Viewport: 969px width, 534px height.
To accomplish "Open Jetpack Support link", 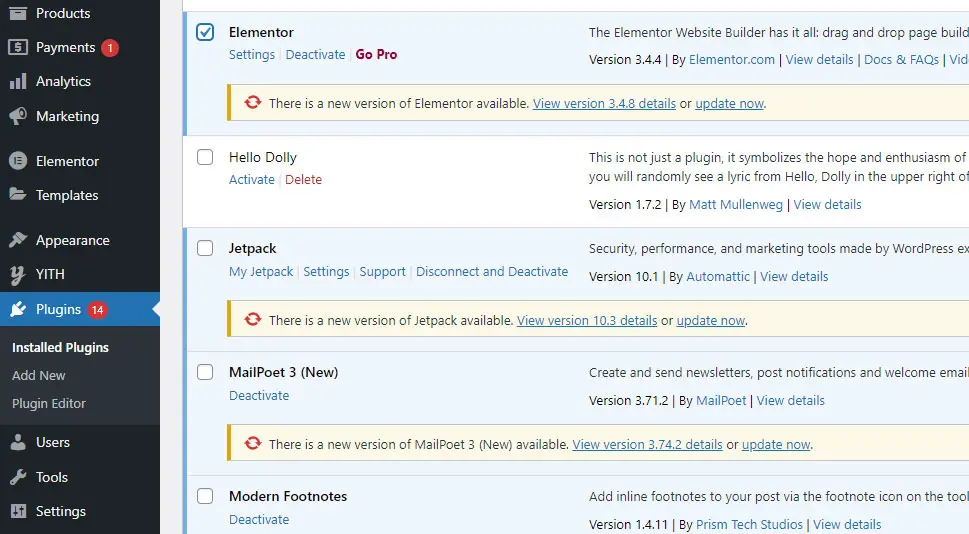I will tap(383, 271).
